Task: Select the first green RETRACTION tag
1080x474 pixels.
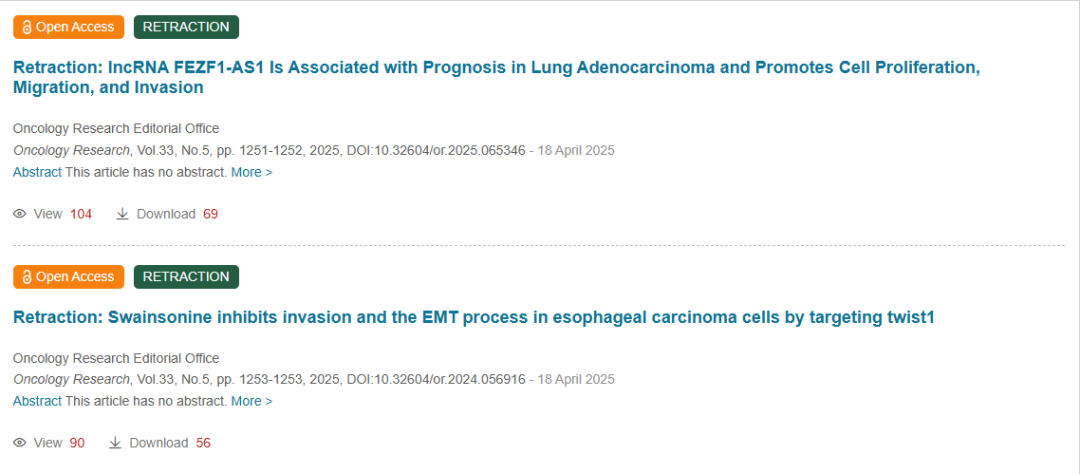Action: point(186,27)
